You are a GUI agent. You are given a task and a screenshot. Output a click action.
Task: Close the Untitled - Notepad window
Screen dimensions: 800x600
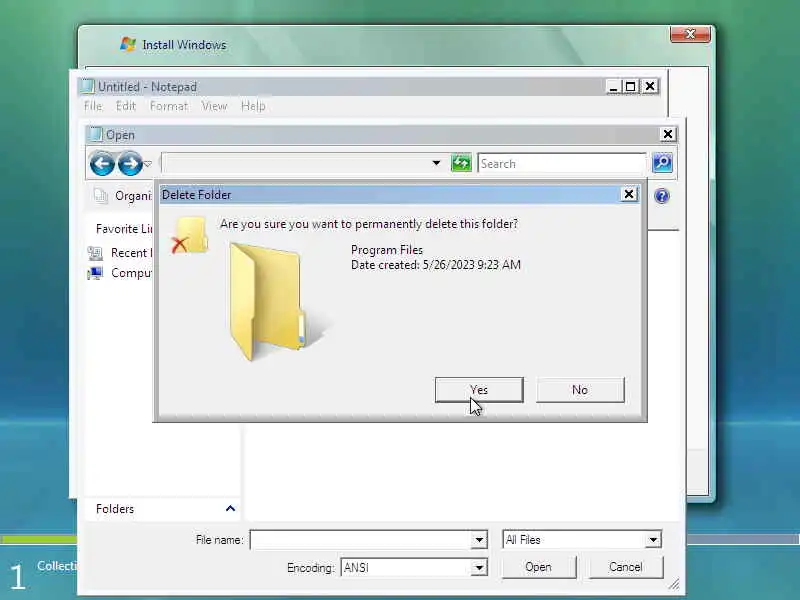pyautogui.click(x=650, y=87)
